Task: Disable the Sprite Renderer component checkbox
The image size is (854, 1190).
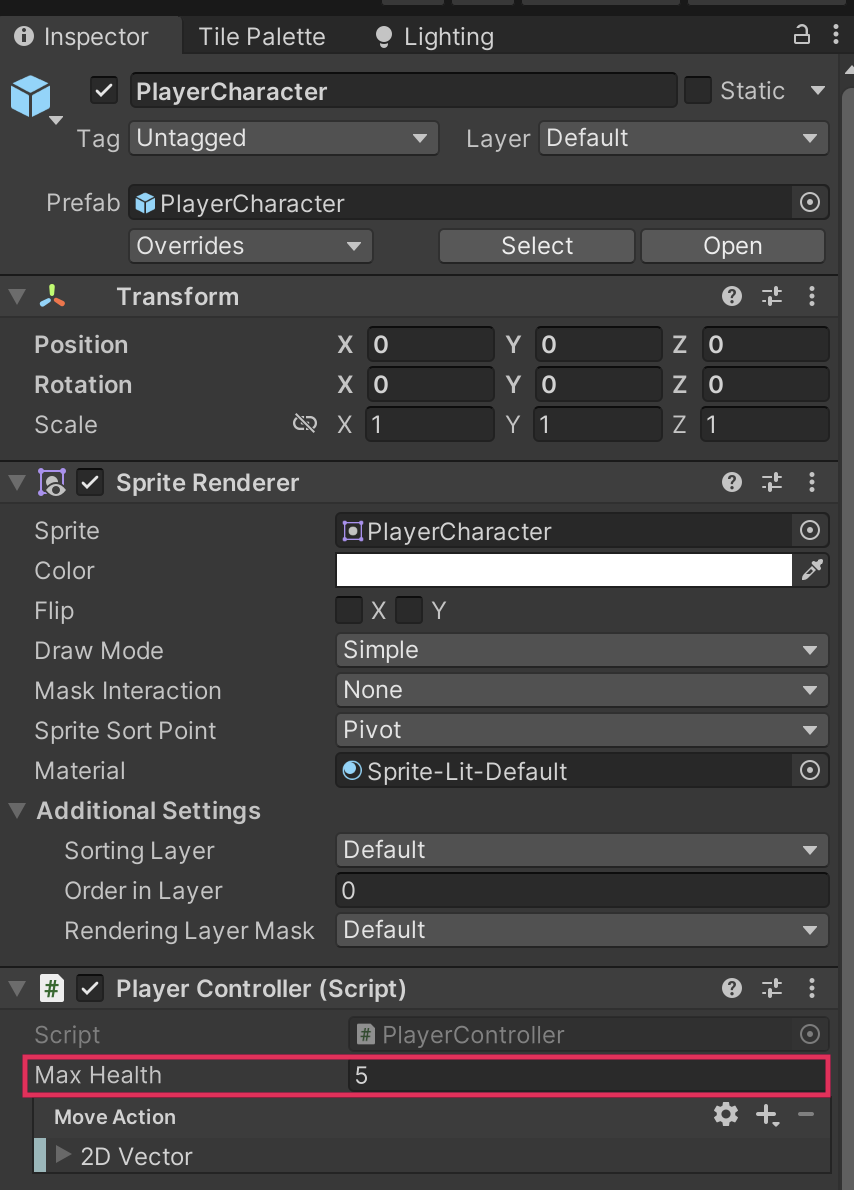Action: (91, 483)
